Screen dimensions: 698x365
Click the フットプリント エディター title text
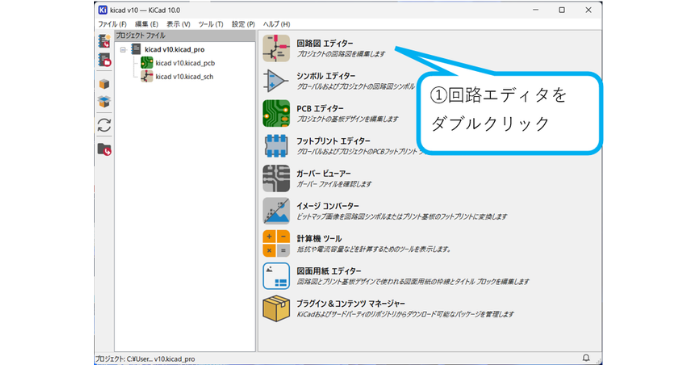[333, 141]
